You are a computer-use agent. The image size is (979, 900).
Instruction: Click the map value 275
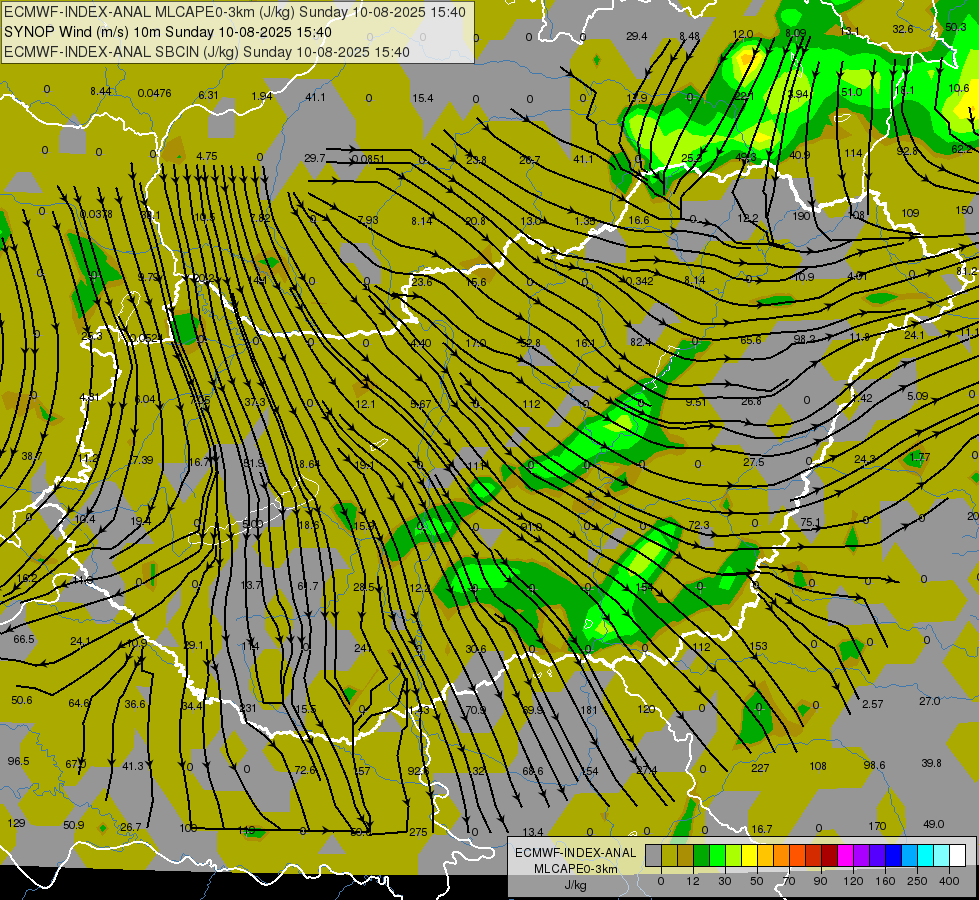tap(418, 832)
